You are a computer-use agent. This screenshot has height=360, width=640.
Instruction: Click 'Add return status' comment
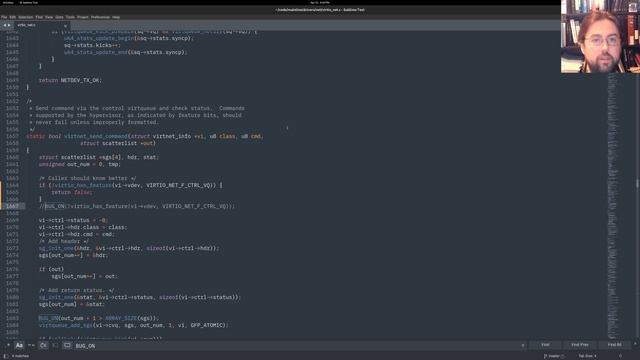click(77, 290)
